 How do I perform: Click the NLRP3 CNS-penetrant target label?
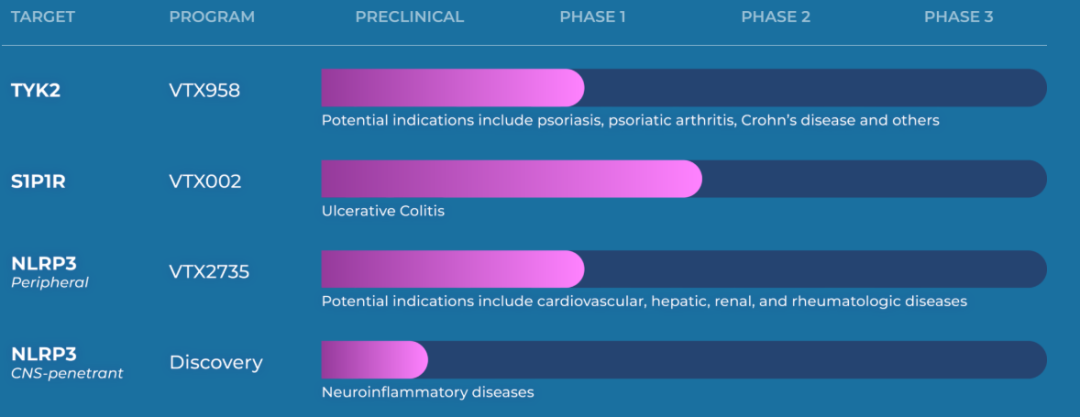(x=67, y=363)
